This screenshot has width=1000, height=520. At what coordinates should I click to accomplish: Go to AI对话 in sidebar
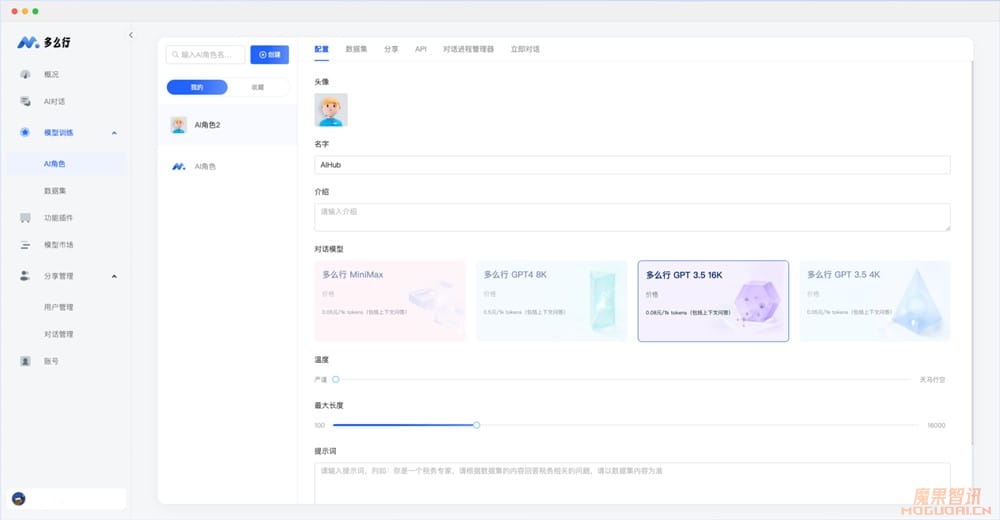click(55, 101)
